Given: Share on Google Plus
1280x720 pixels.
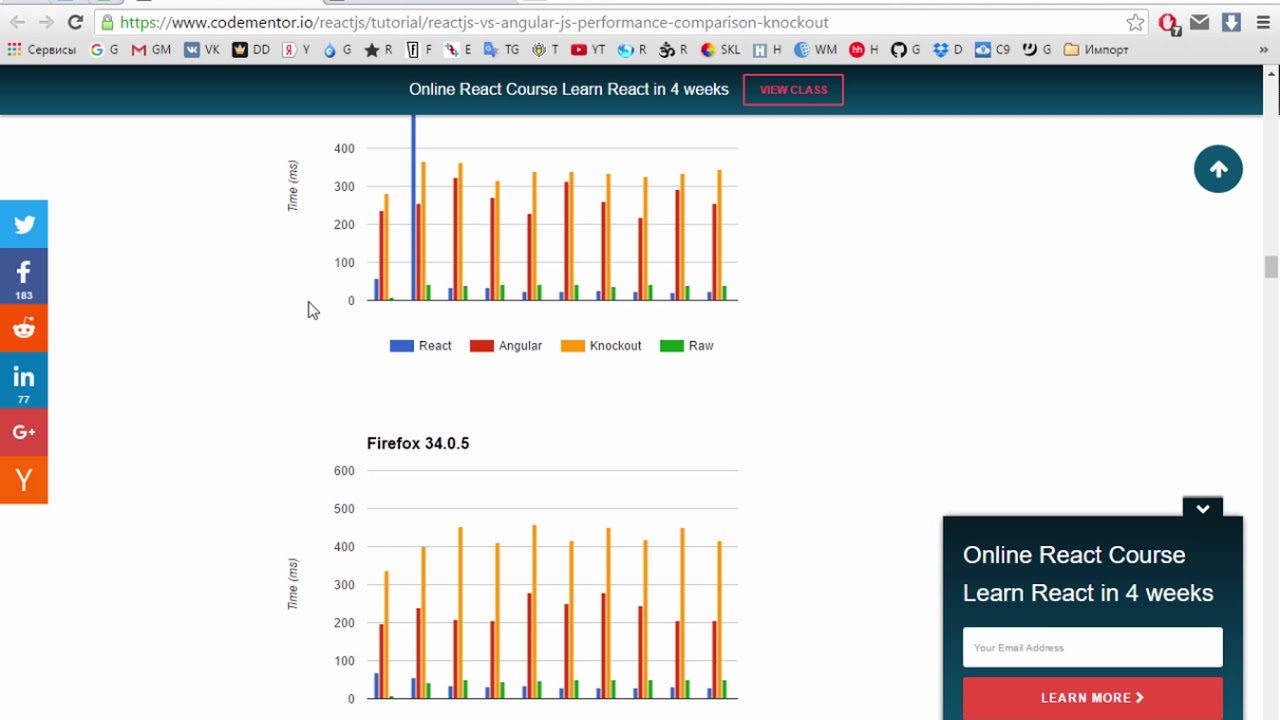Looking at the screenshot, I should tap(24, 432).
